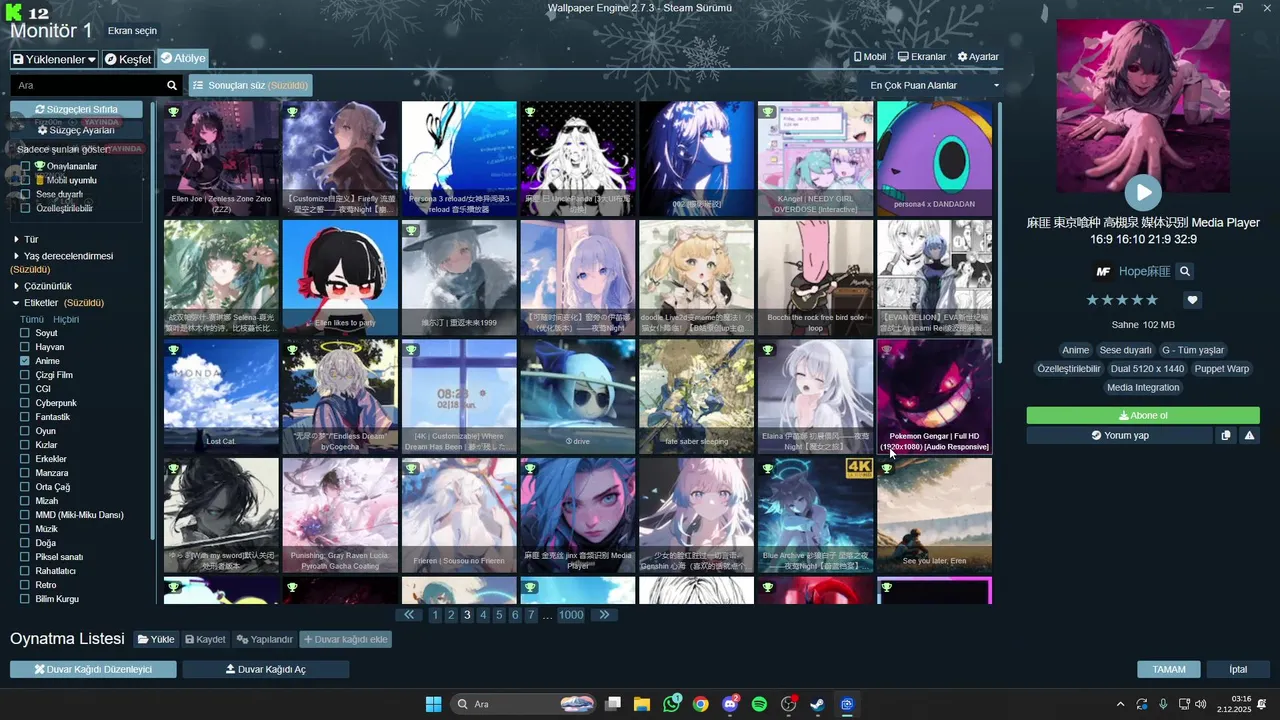This screenshot has width=1280, height=720.
Task: Go to page 1 of results
Action: pyautogui.click(x=435, y=615)
